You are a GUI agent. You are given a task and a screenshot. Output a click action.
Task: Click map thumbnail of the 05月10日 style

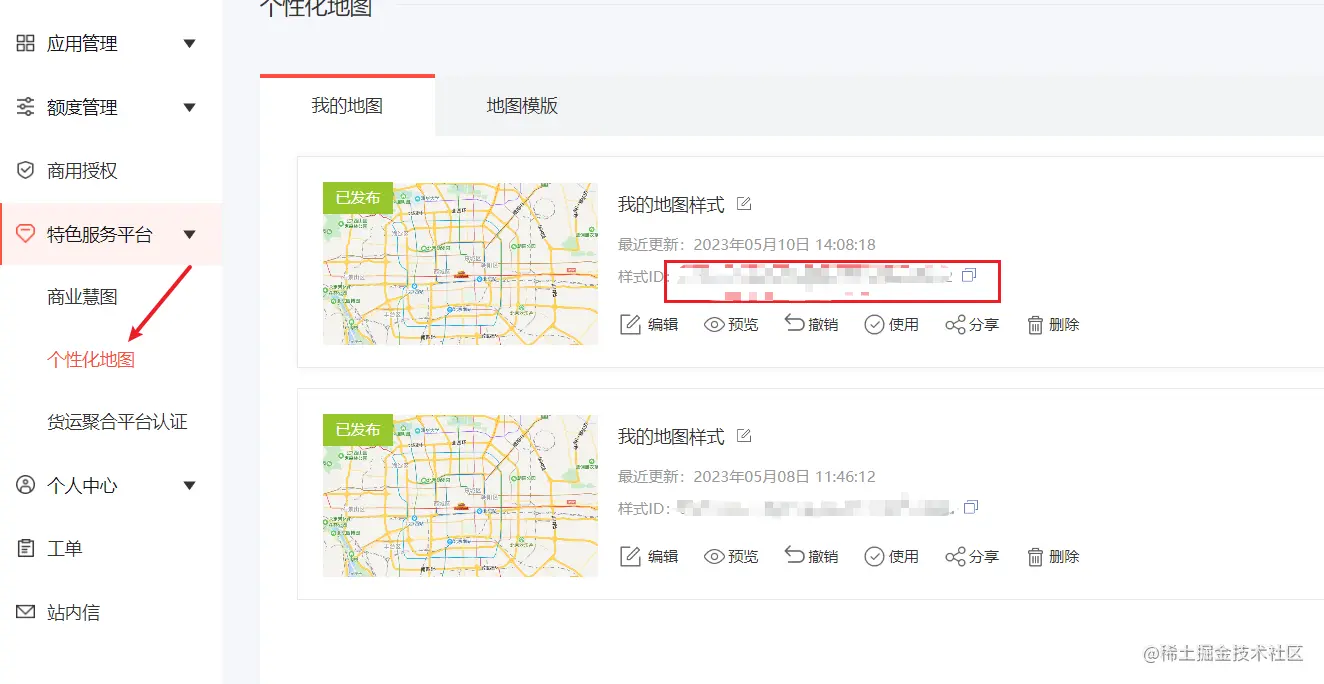tap(460, 264)
